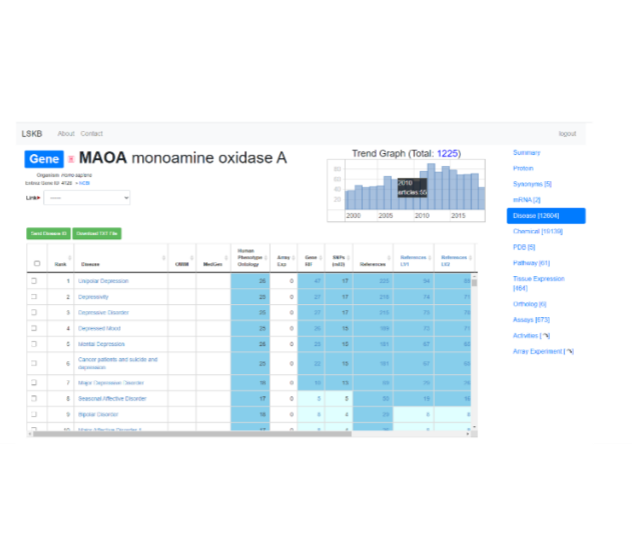
Task: Click the pink icon beside the Gene badge
Action: click(x=71, y=159)
